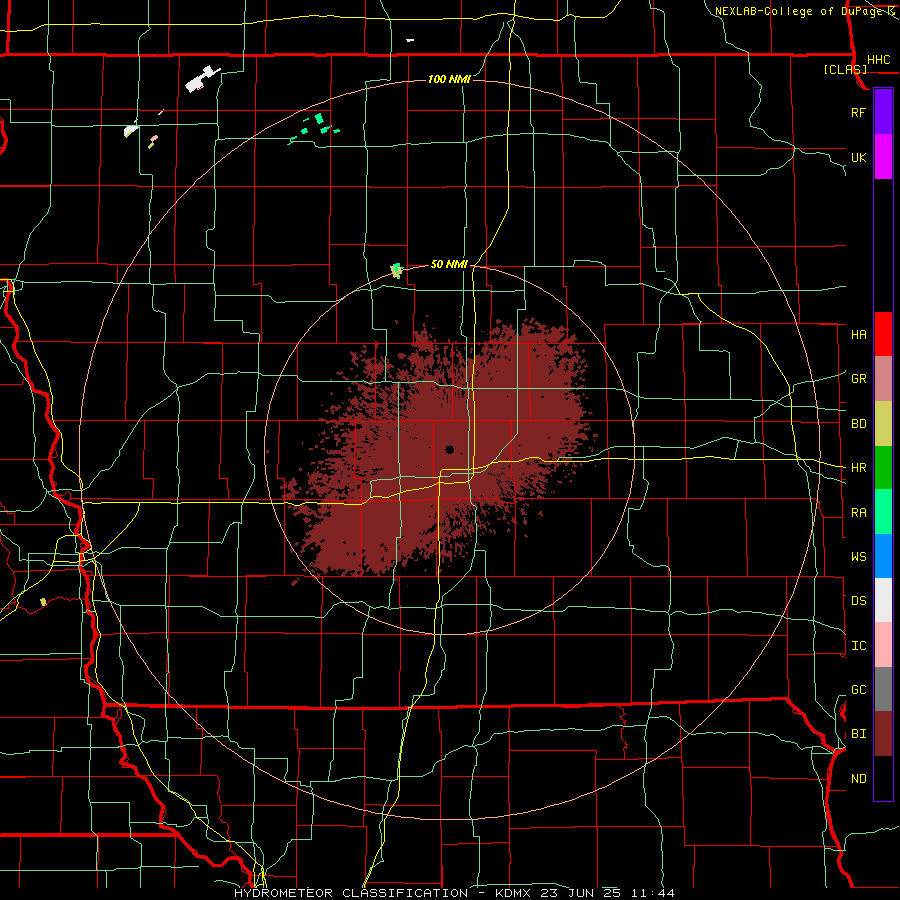Image resolution: width=900 pixels, height=900 pixels.
Task: Click the red HA legend color swatch
Action: tap(883, 334)
